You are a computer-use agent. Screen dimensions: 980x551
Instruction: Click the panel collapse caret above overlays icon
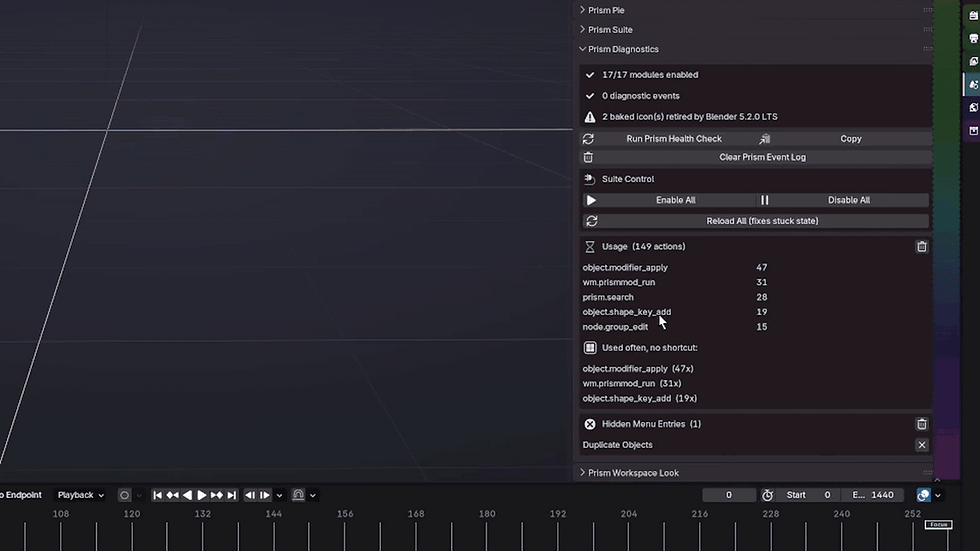[x=937, y=480]
